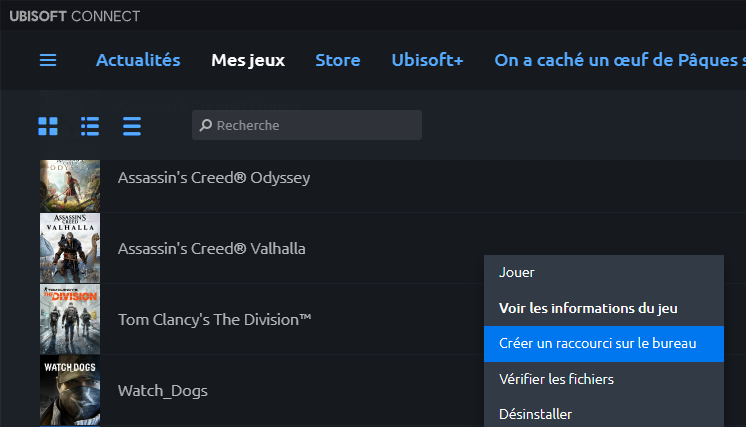Select Désinstaller from context menu
This screenshot has height=427, width=746.
[x=535, y=413]
